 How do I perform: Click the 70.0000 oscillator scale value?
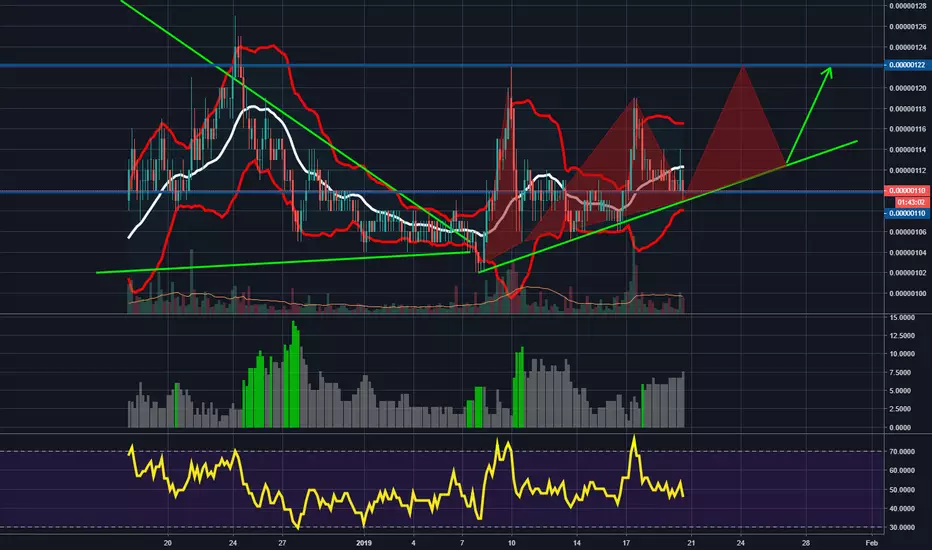[x=902, y=452]
